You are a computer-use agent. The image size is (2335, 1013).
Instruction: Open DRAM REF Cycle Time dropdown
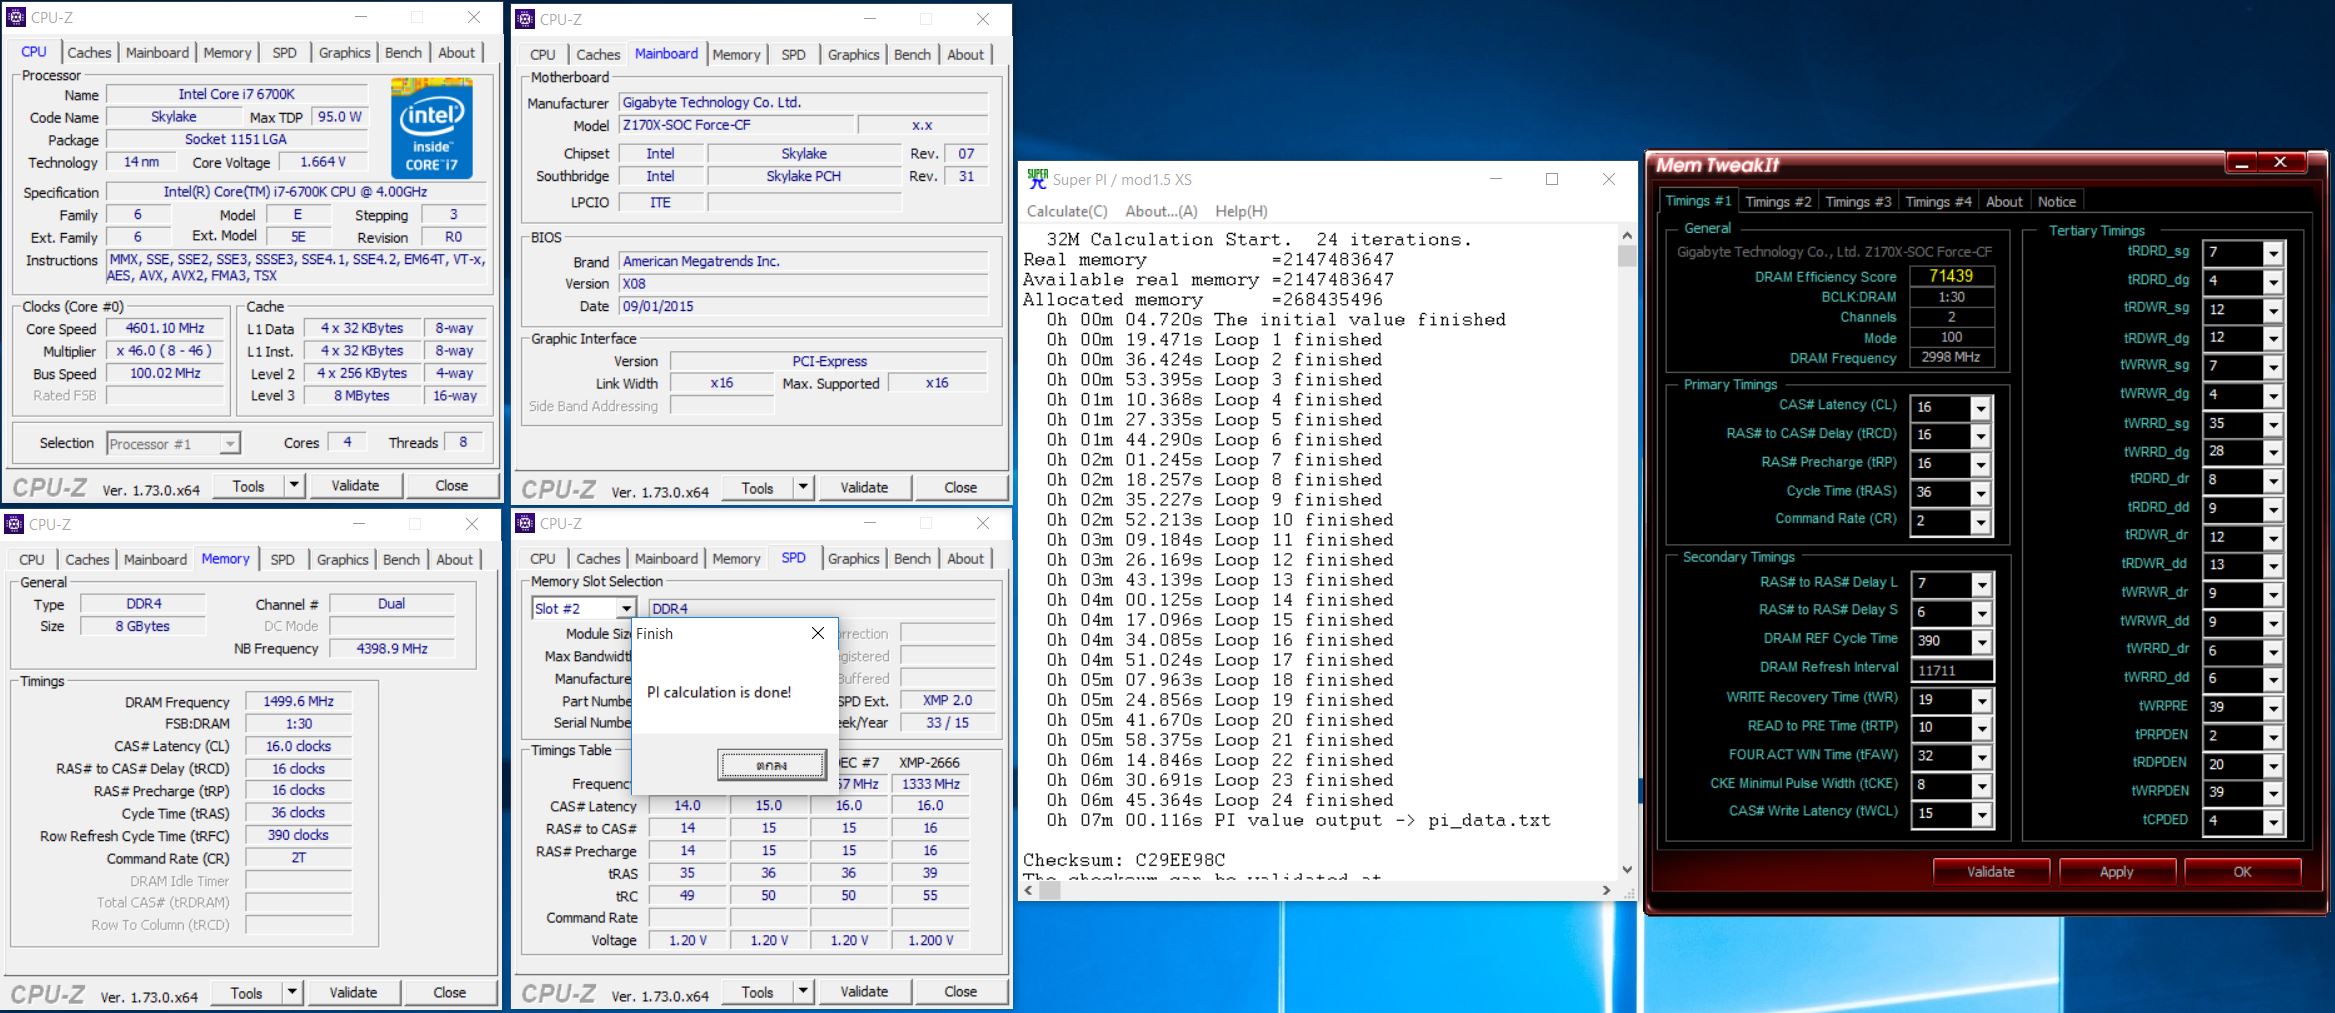coord(1981,642)
